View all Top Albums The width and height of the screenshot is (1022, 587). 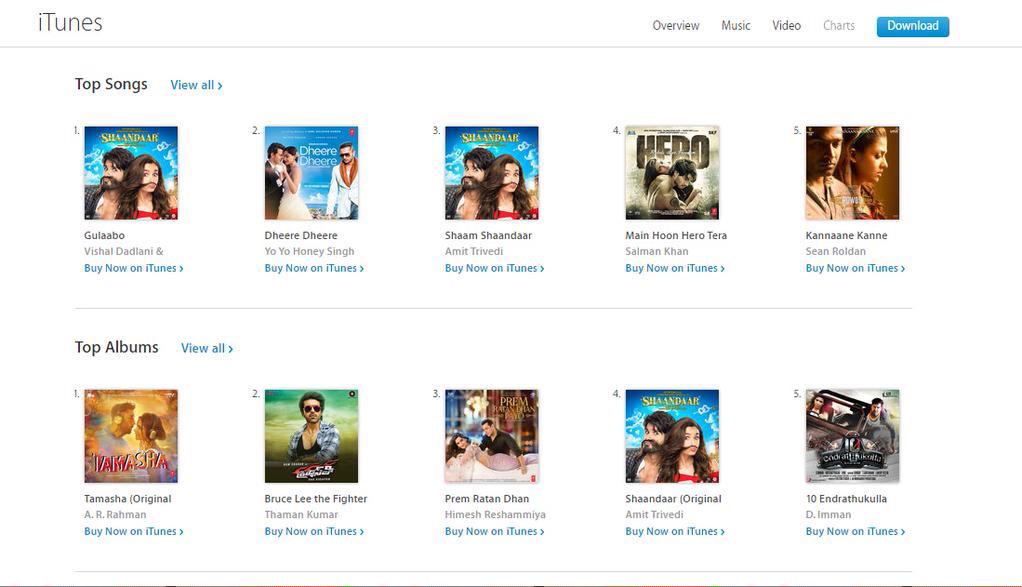tap(207, 349)
